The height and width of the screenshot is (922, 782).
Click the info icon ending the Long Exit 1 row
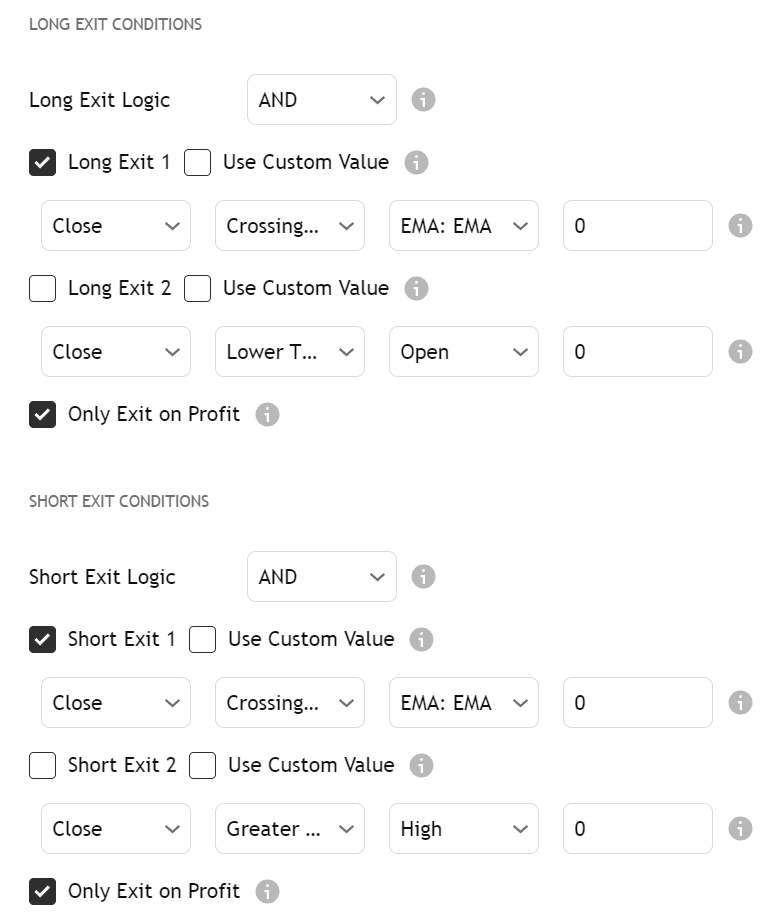(x=740, y=225)
